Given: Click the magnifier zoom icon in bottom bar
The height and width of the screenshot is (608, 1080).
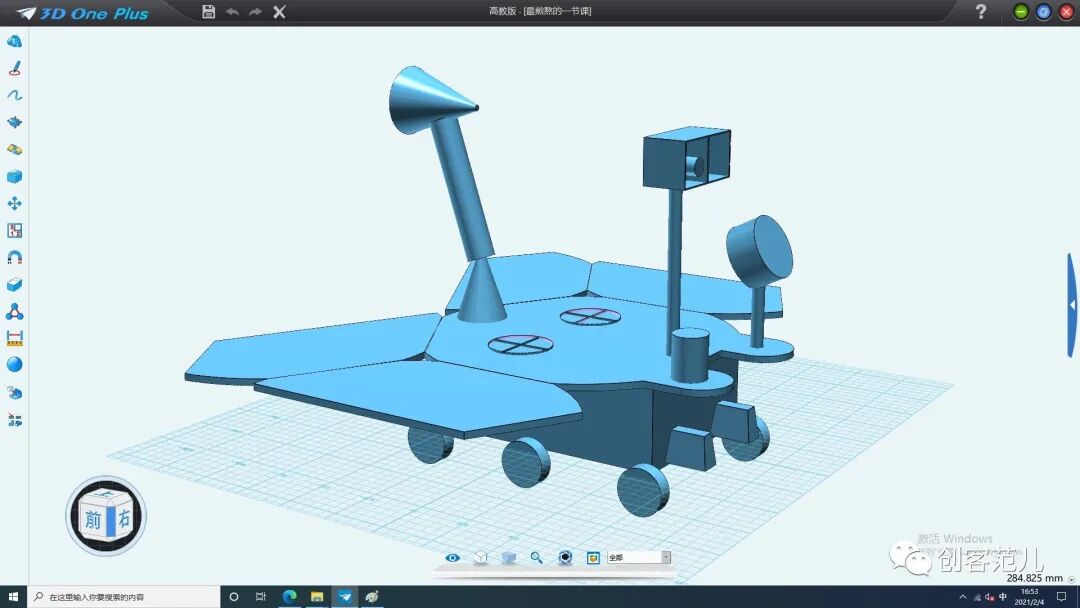Looking at the screenshot, I should pyautogui.click(x=537, y=558).
